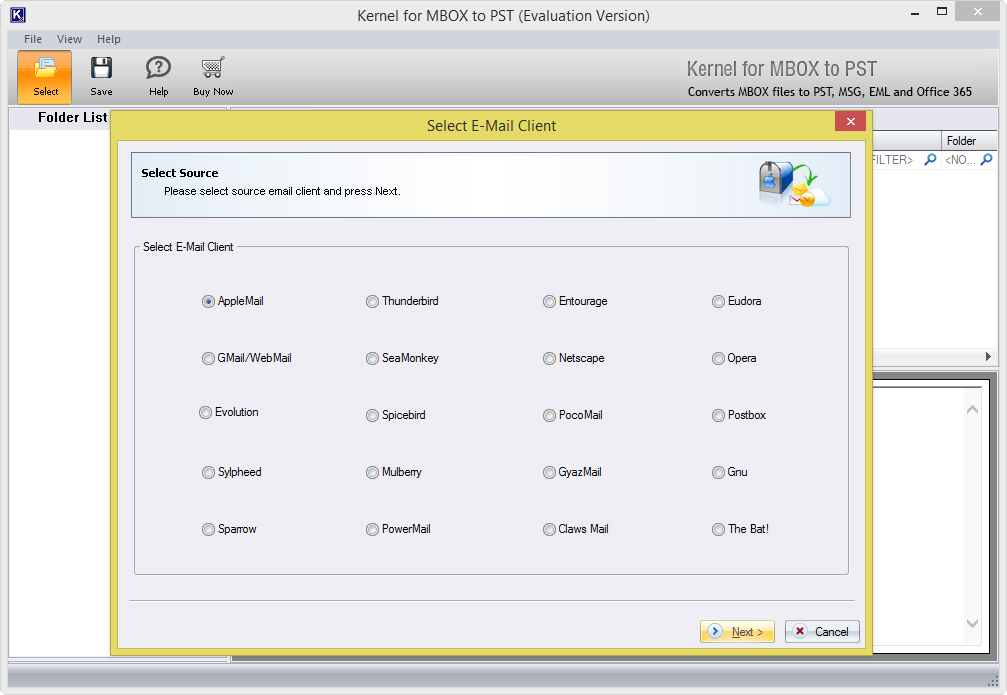Select the Claws Mail option
The width and height of the screenshot is (1007, 695).
pos(549,529)
